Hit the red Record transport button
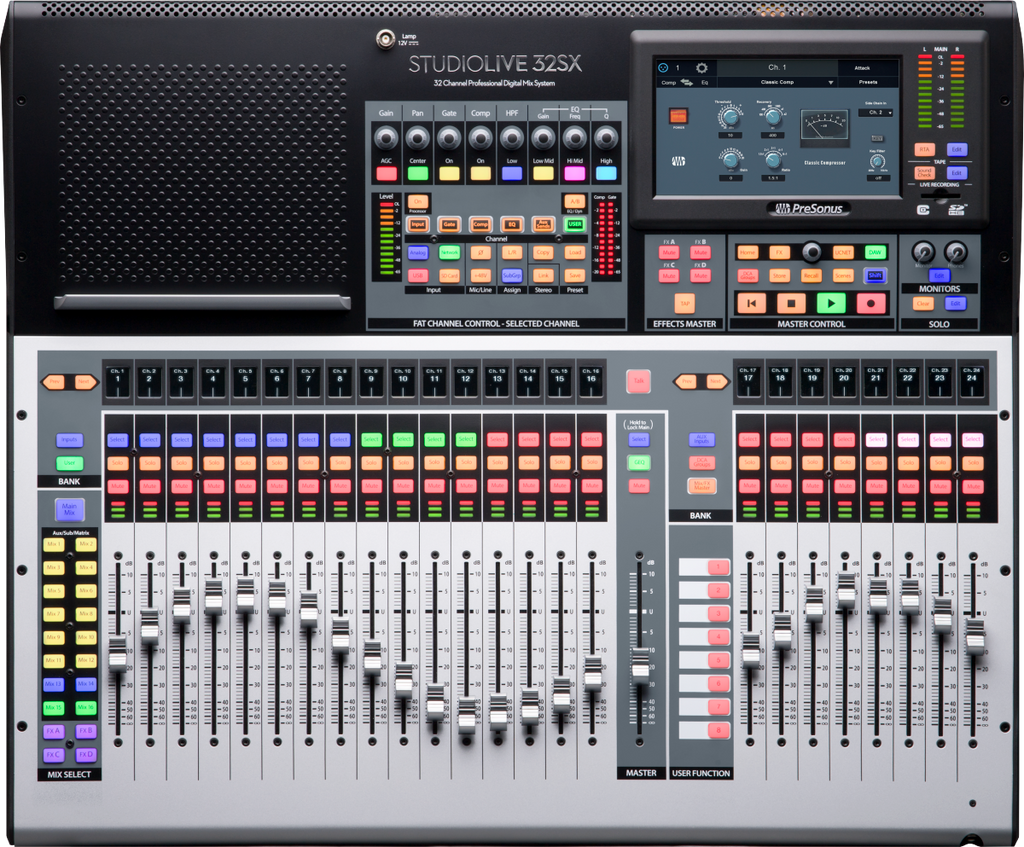This screenshot has width=1024, height=847. (871, 303)
